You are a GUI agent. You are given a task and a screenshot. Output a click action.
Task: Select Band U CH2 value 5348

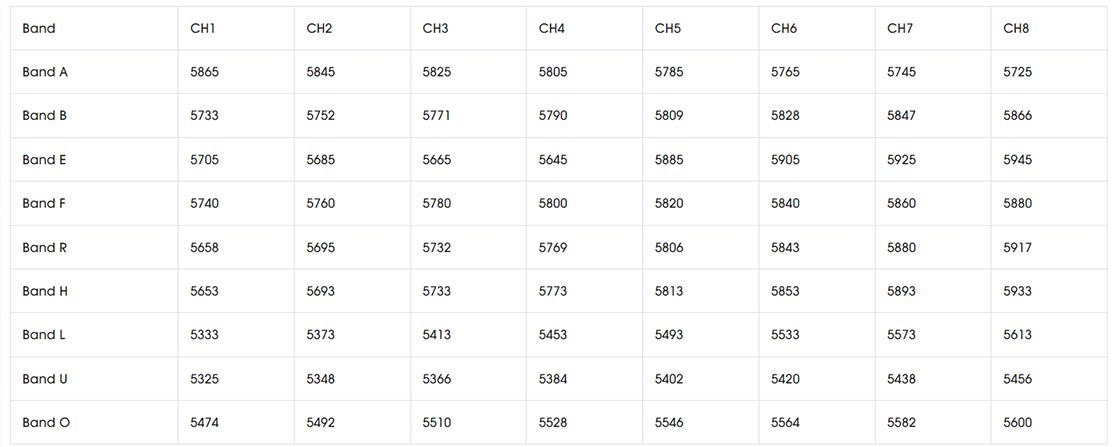(x=320, y=379)
